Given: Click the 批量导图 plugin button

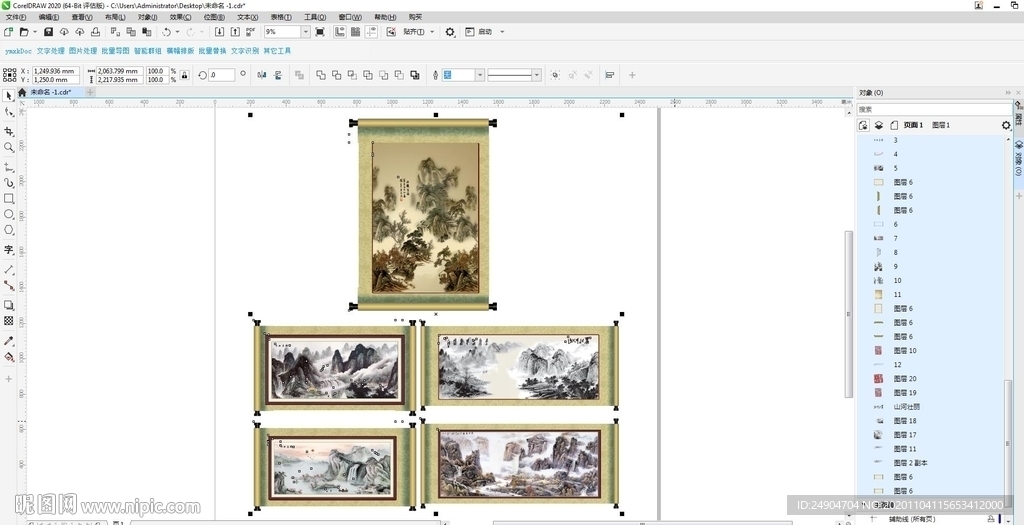Looking at the screenshot, I should (x=115, y=51).
